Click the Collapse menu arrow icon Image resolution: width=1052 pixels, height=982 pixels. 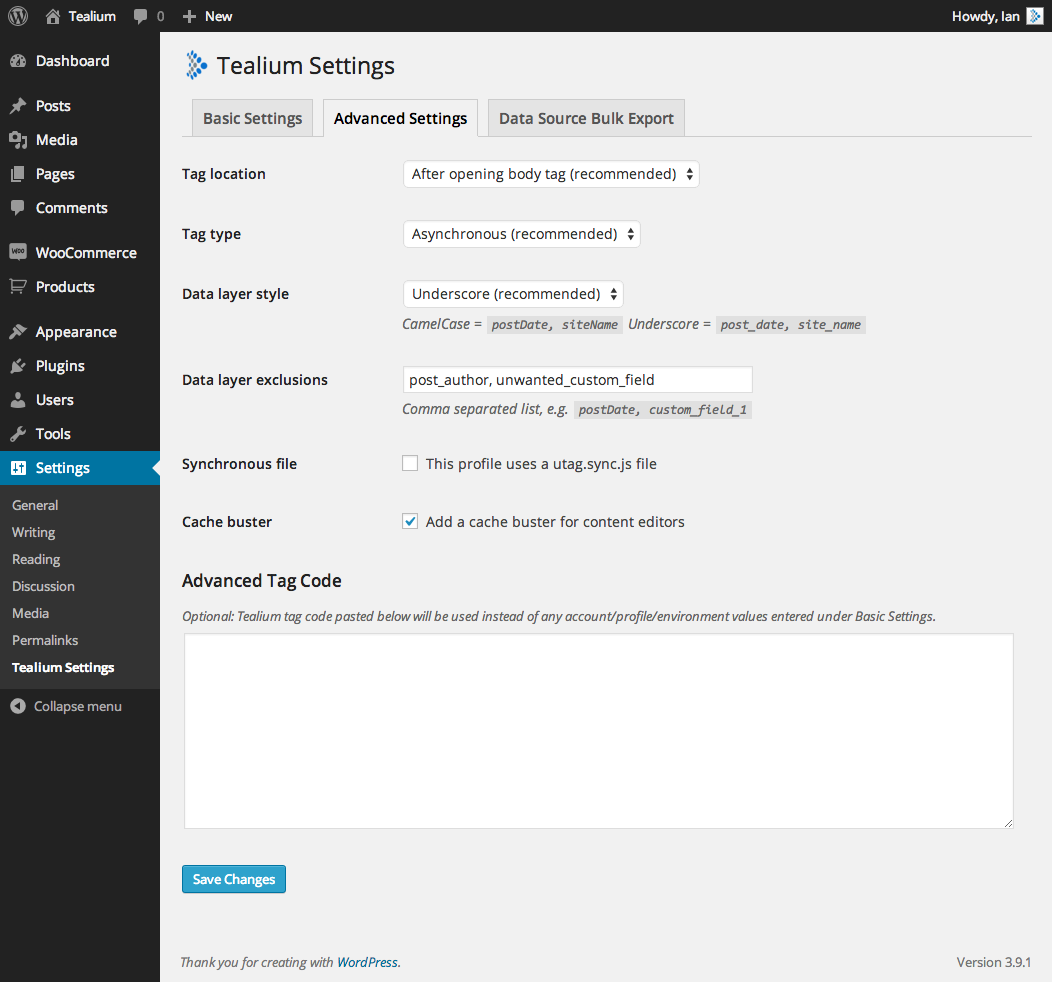pos(18,706)
